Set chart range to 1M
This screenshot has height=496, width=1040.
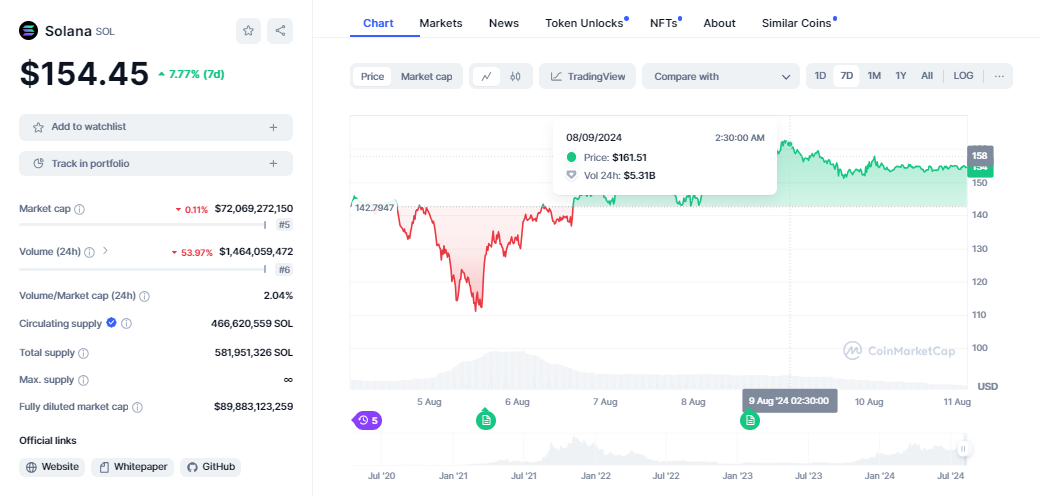click(874, 76)
